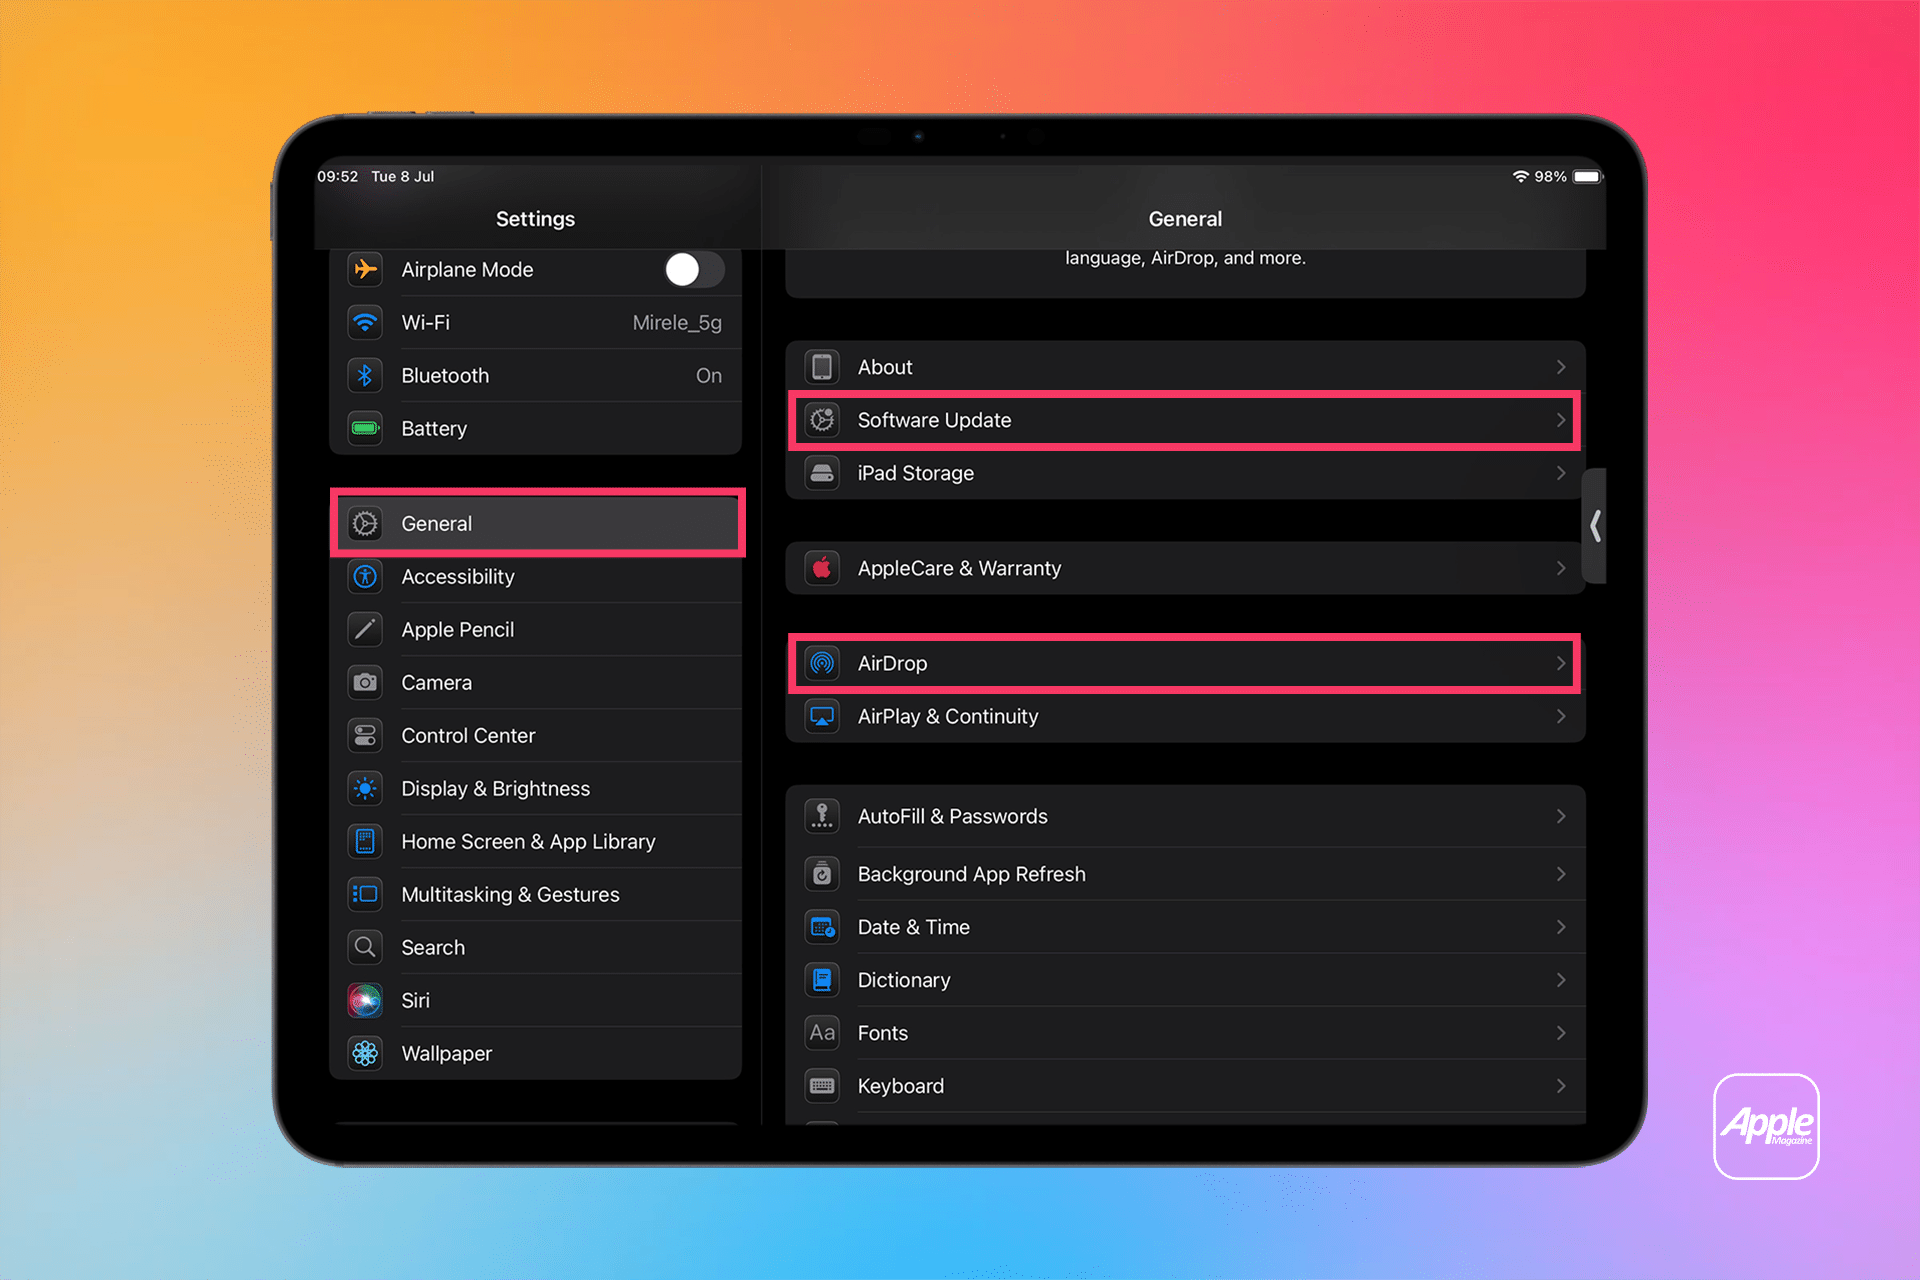The height and width of the screenshot is (1280, 1920).
Task: Tap the side panel collapse handle
Action: [1595, 525]
